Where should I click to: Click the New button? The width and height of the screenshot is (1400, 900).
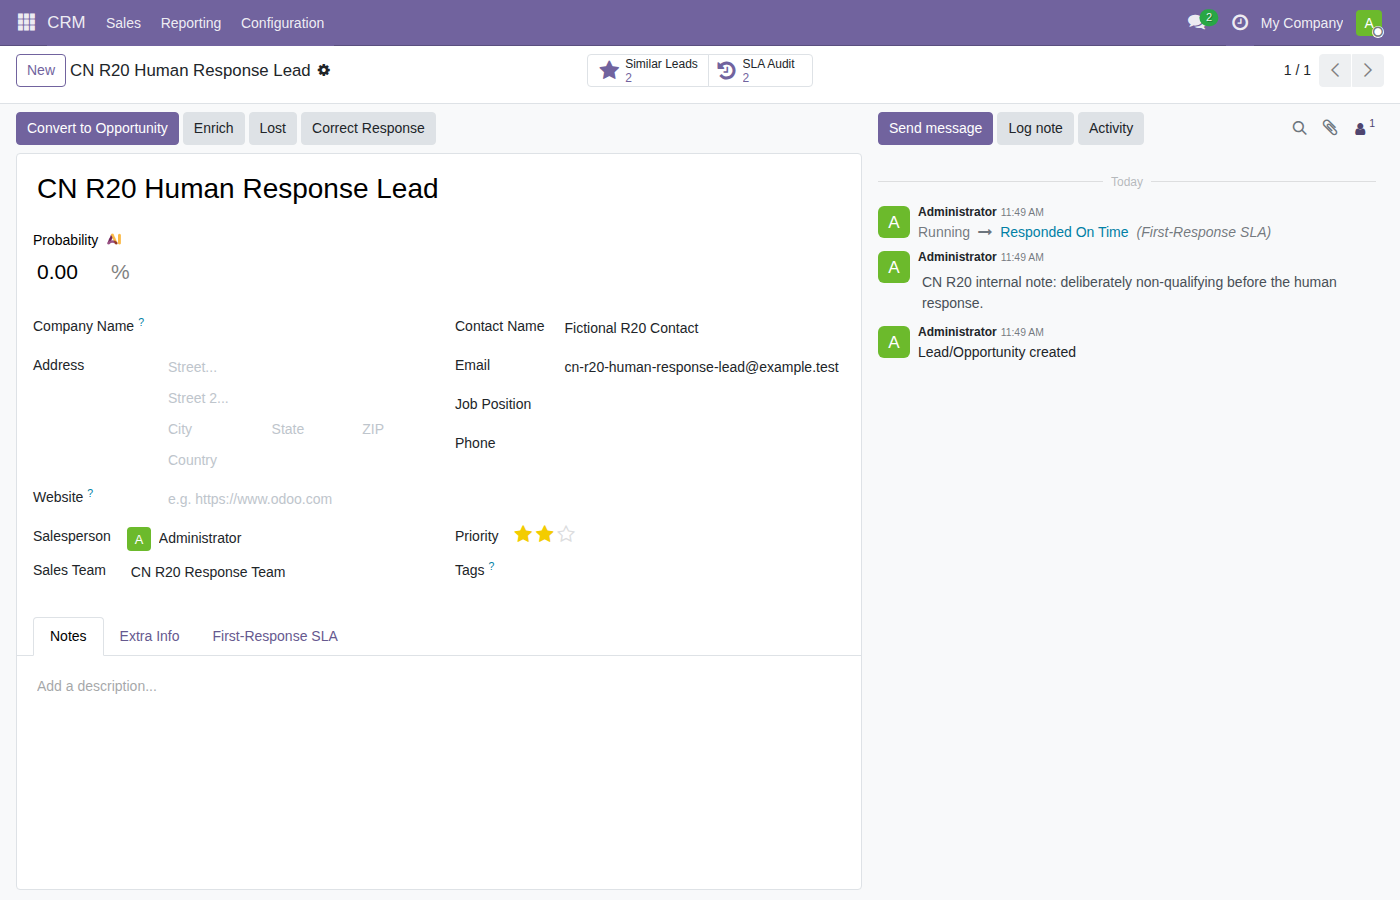[41, 70]
